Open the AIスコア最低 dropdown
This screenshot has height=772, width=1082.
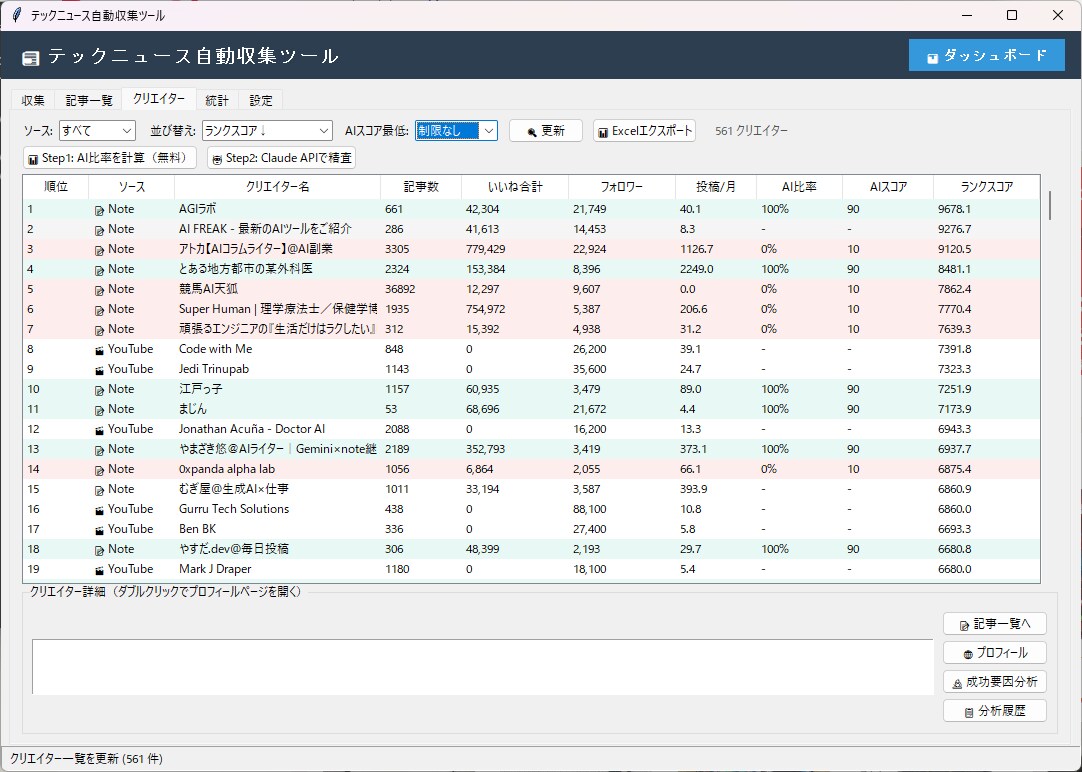click(x=456, y=130)
